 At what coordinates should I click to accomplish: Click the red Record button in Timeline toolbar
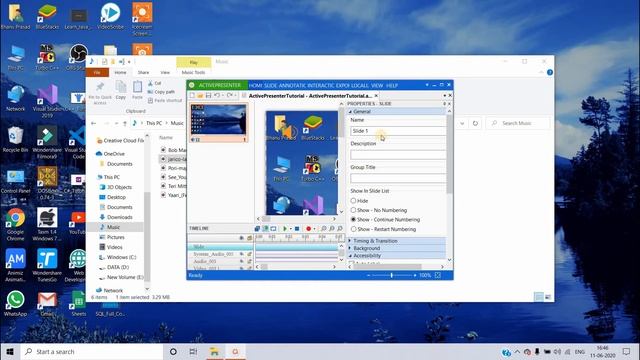coord(309,229)
